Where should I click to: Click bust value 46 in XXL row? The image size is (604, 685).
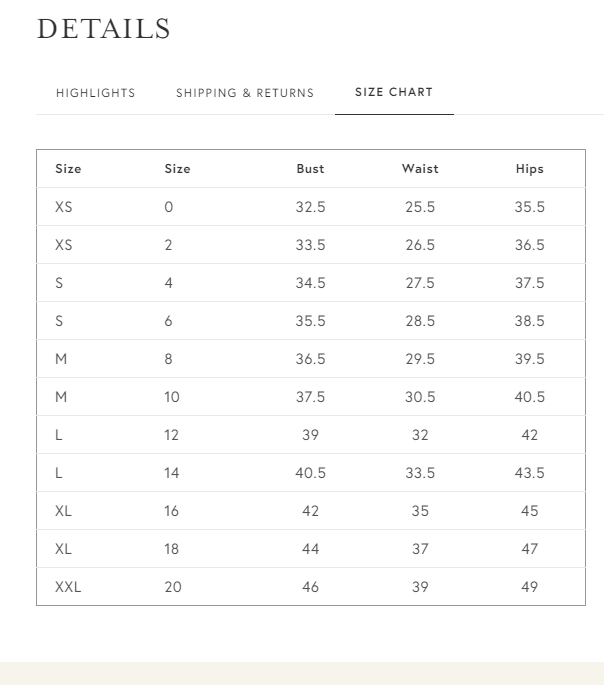(x=310, y=587)
